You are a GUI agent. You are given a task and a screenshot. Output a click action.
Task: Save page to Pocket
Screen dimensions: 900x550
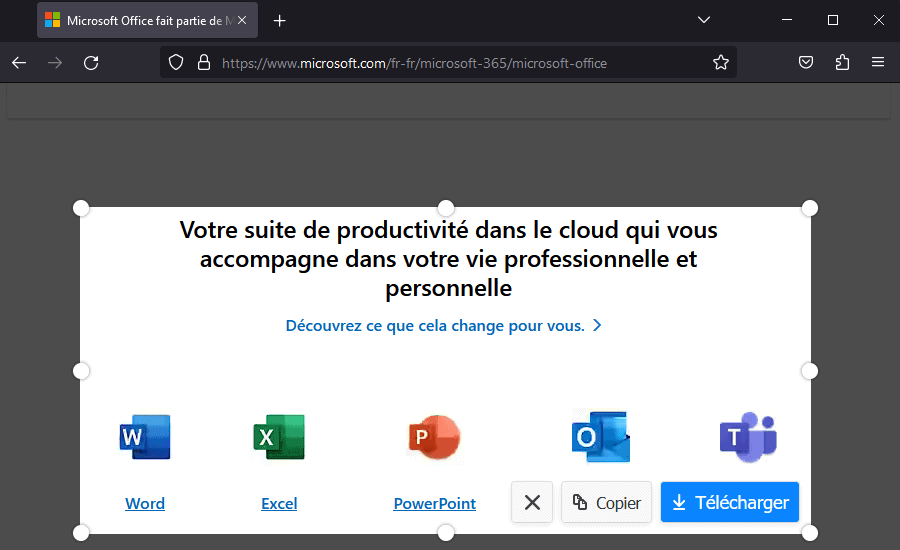(x=806, y=63)
